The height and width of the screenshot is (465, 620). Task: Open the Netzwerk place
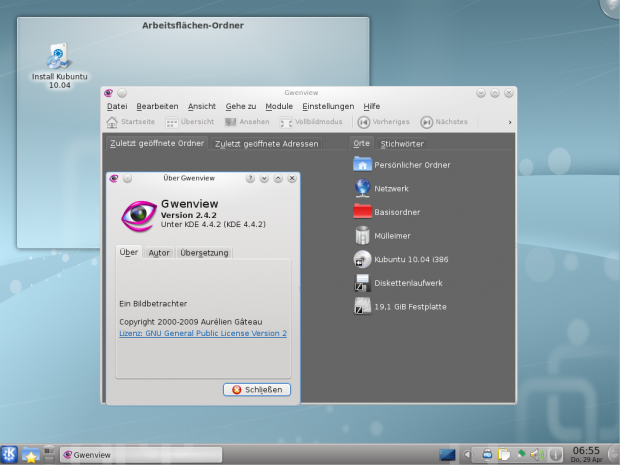381,188
